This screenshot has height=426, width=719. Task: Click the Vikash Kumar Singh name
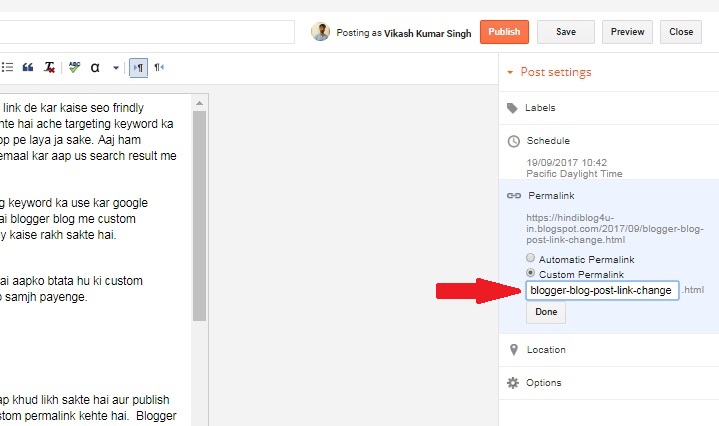[x=427, y=33]
